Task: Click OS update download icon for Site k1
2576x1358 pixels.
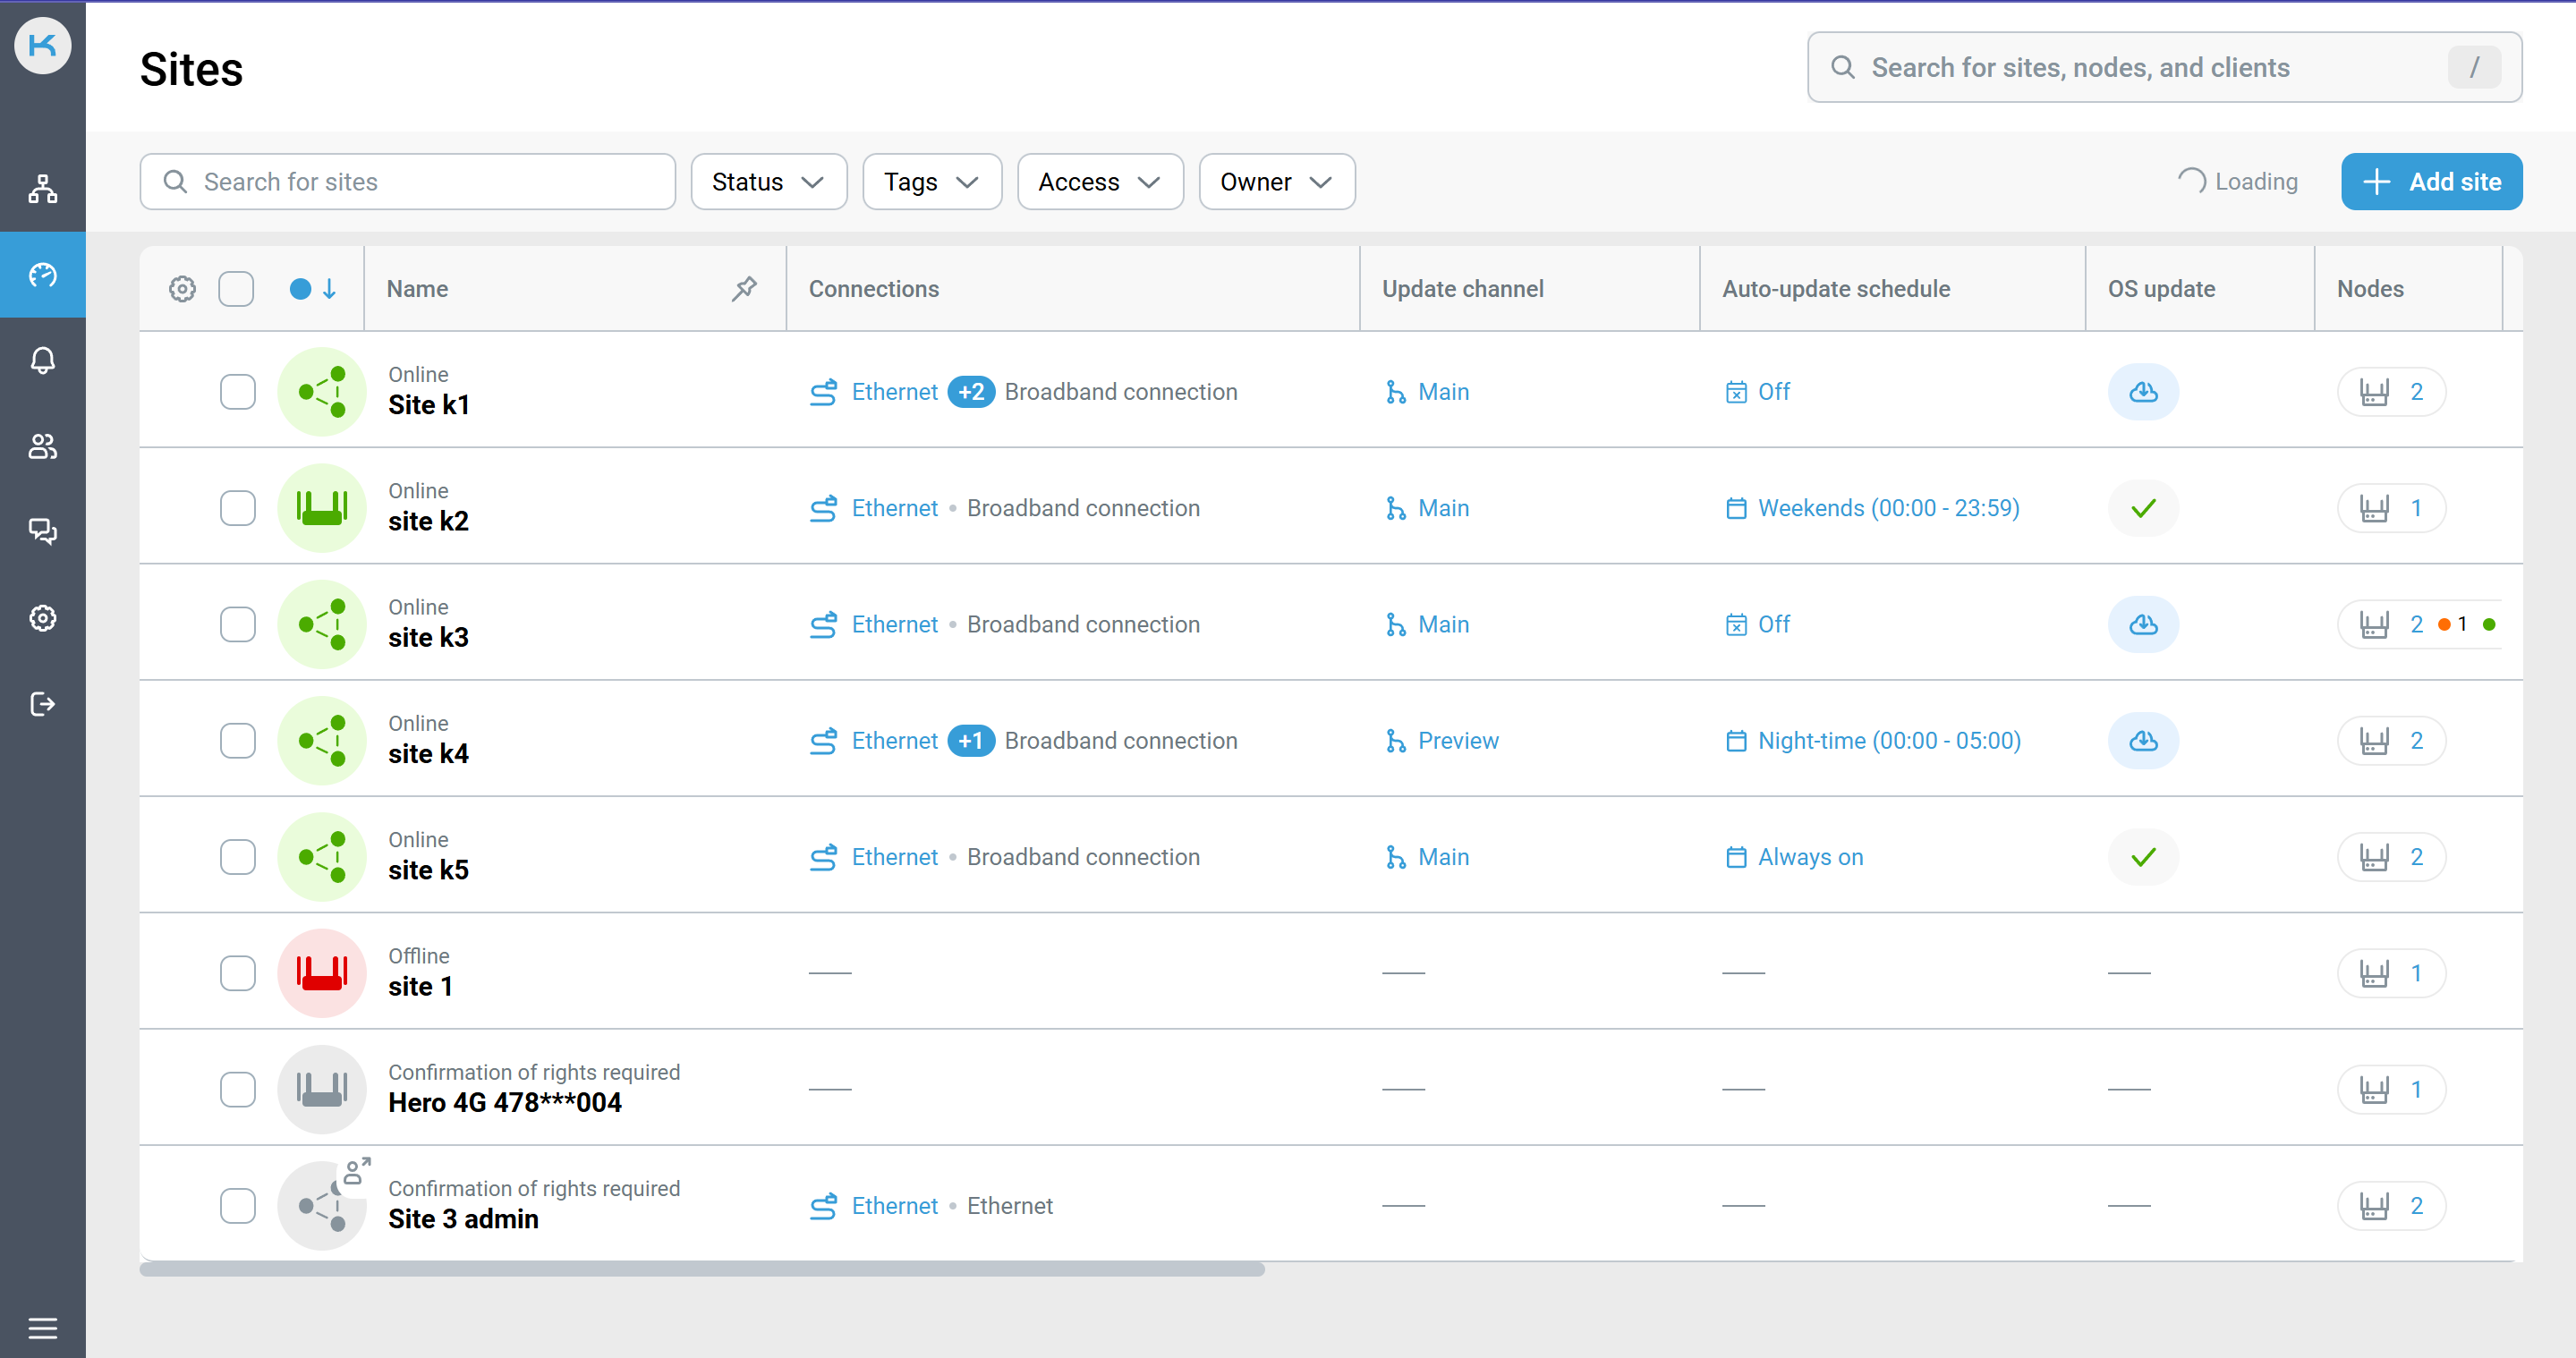Action: tap(2143, 392)
